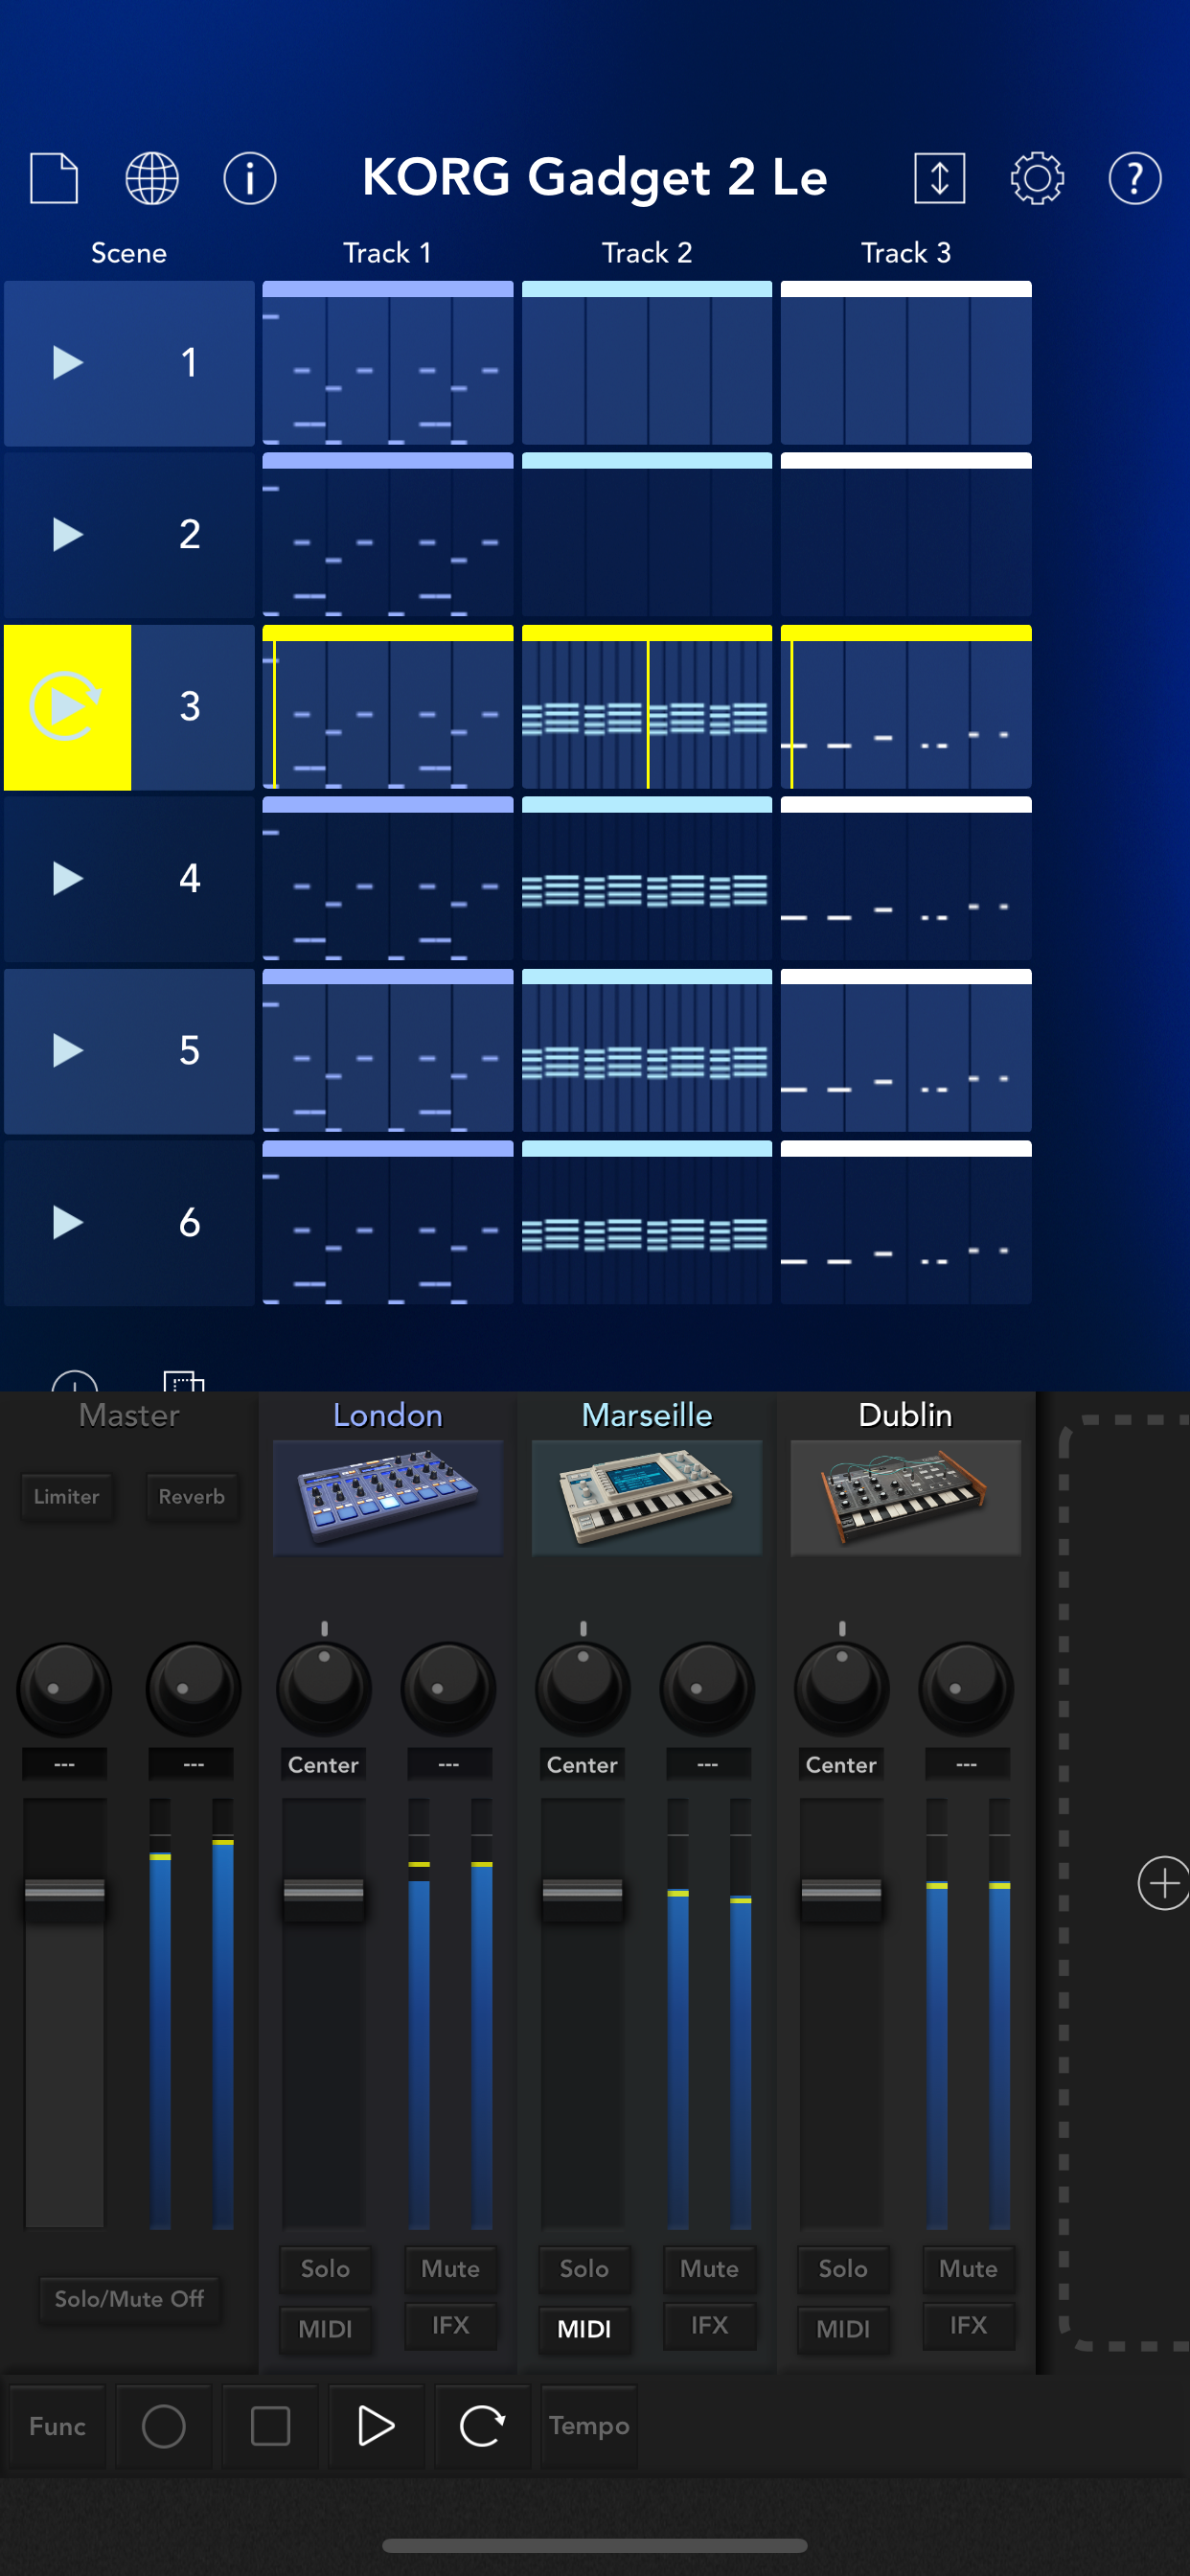Open the info circle icon

click(250, 178)
